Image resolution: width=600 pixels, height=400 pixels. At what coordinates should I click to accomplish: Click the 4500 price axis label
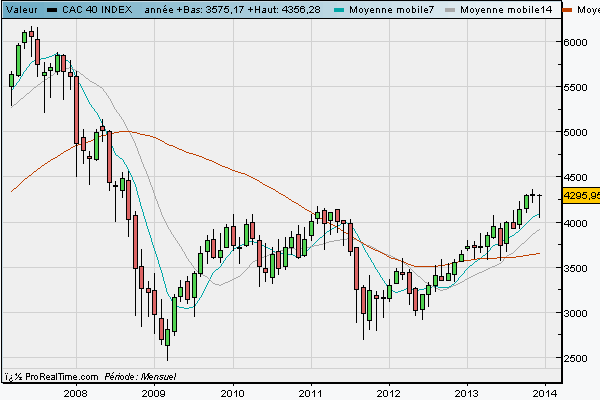point(576,178)
